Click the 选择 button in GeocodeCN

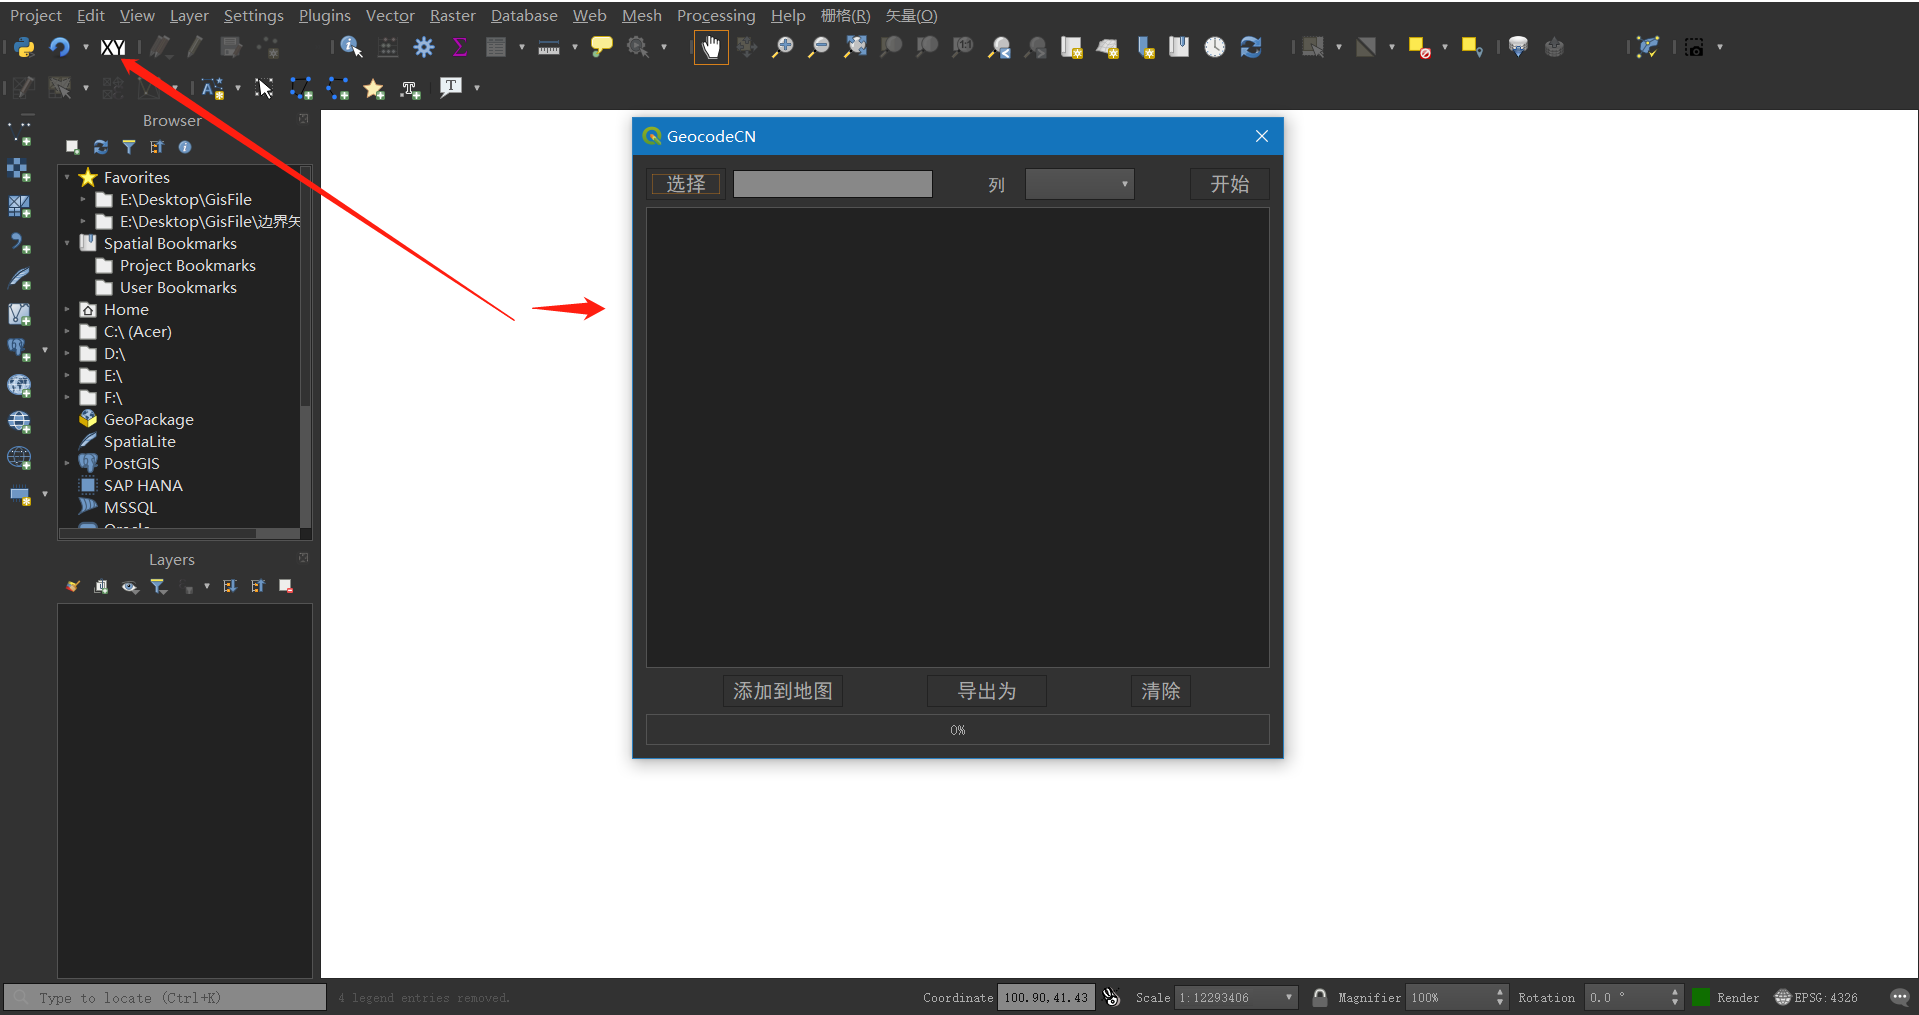click(x=684, y=184)
